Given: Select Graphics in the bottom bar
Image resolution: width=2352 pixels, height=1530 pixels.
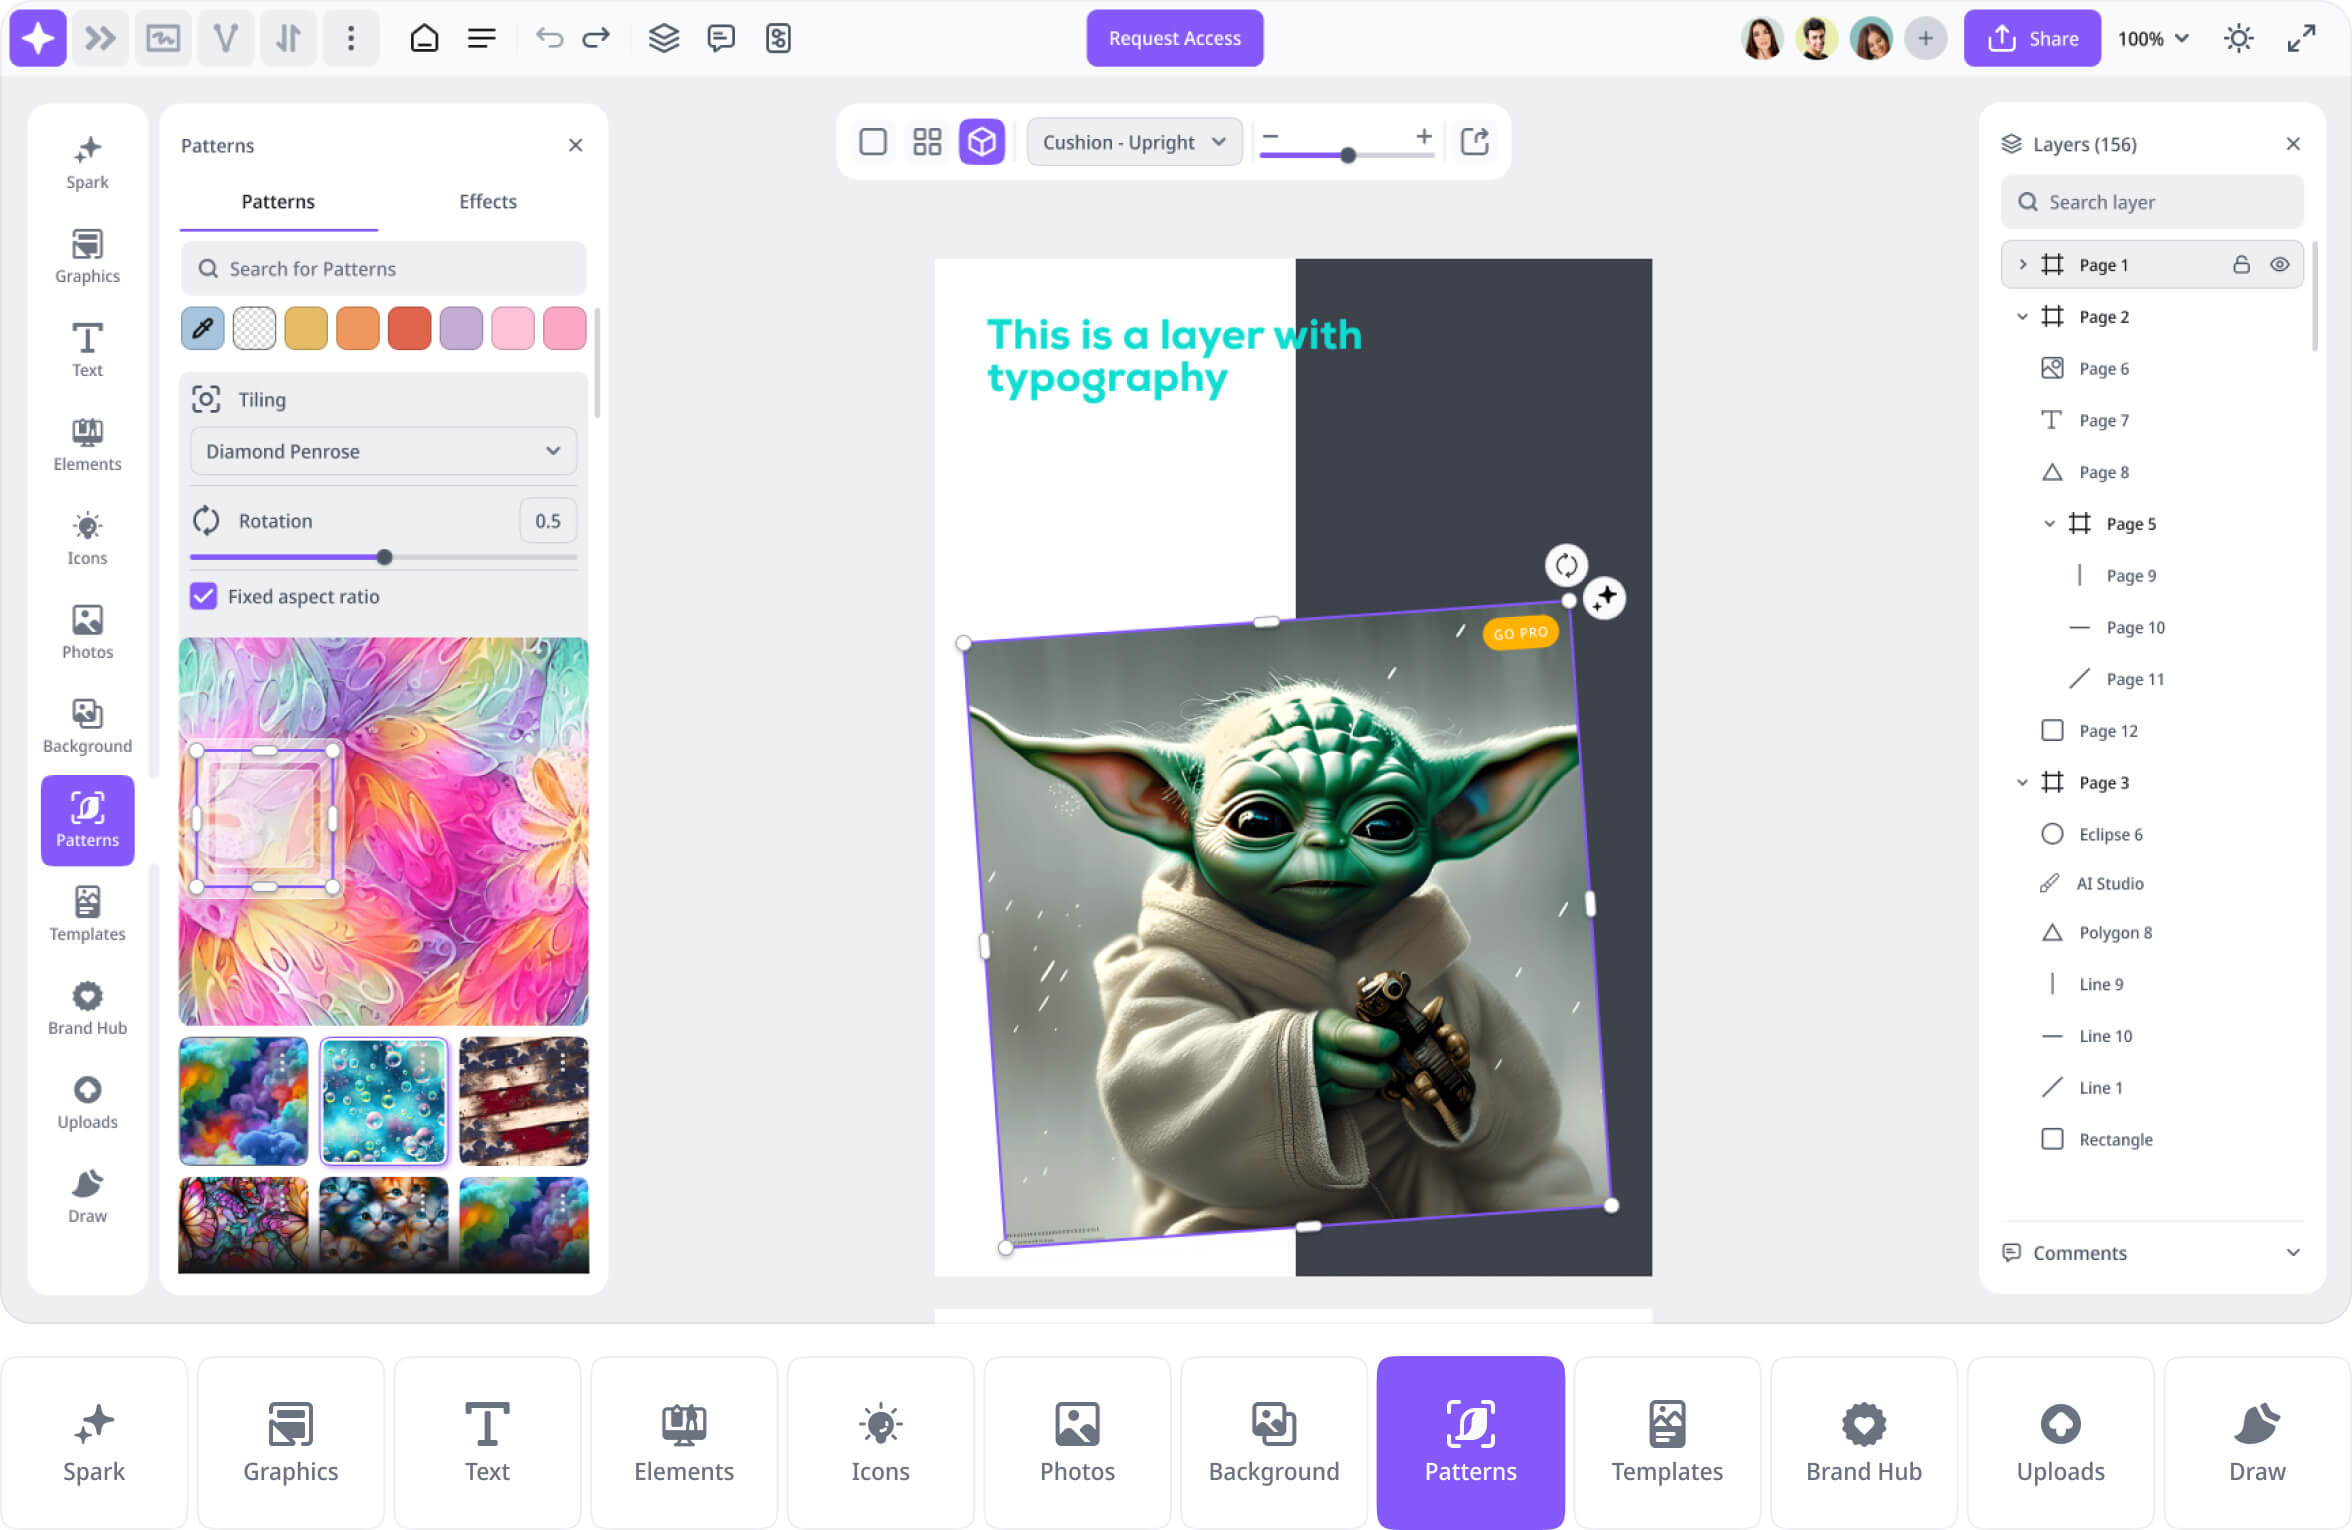Looking at the screenshot, I should click(290, 1442).
